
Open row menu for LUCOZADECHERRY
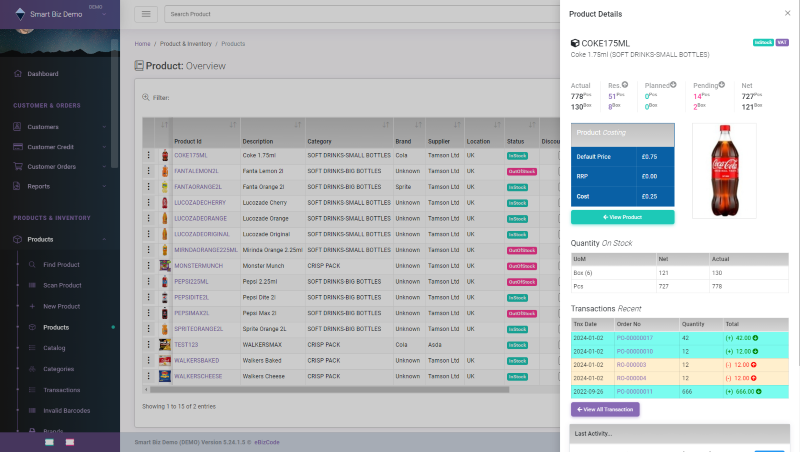point(148,203)
